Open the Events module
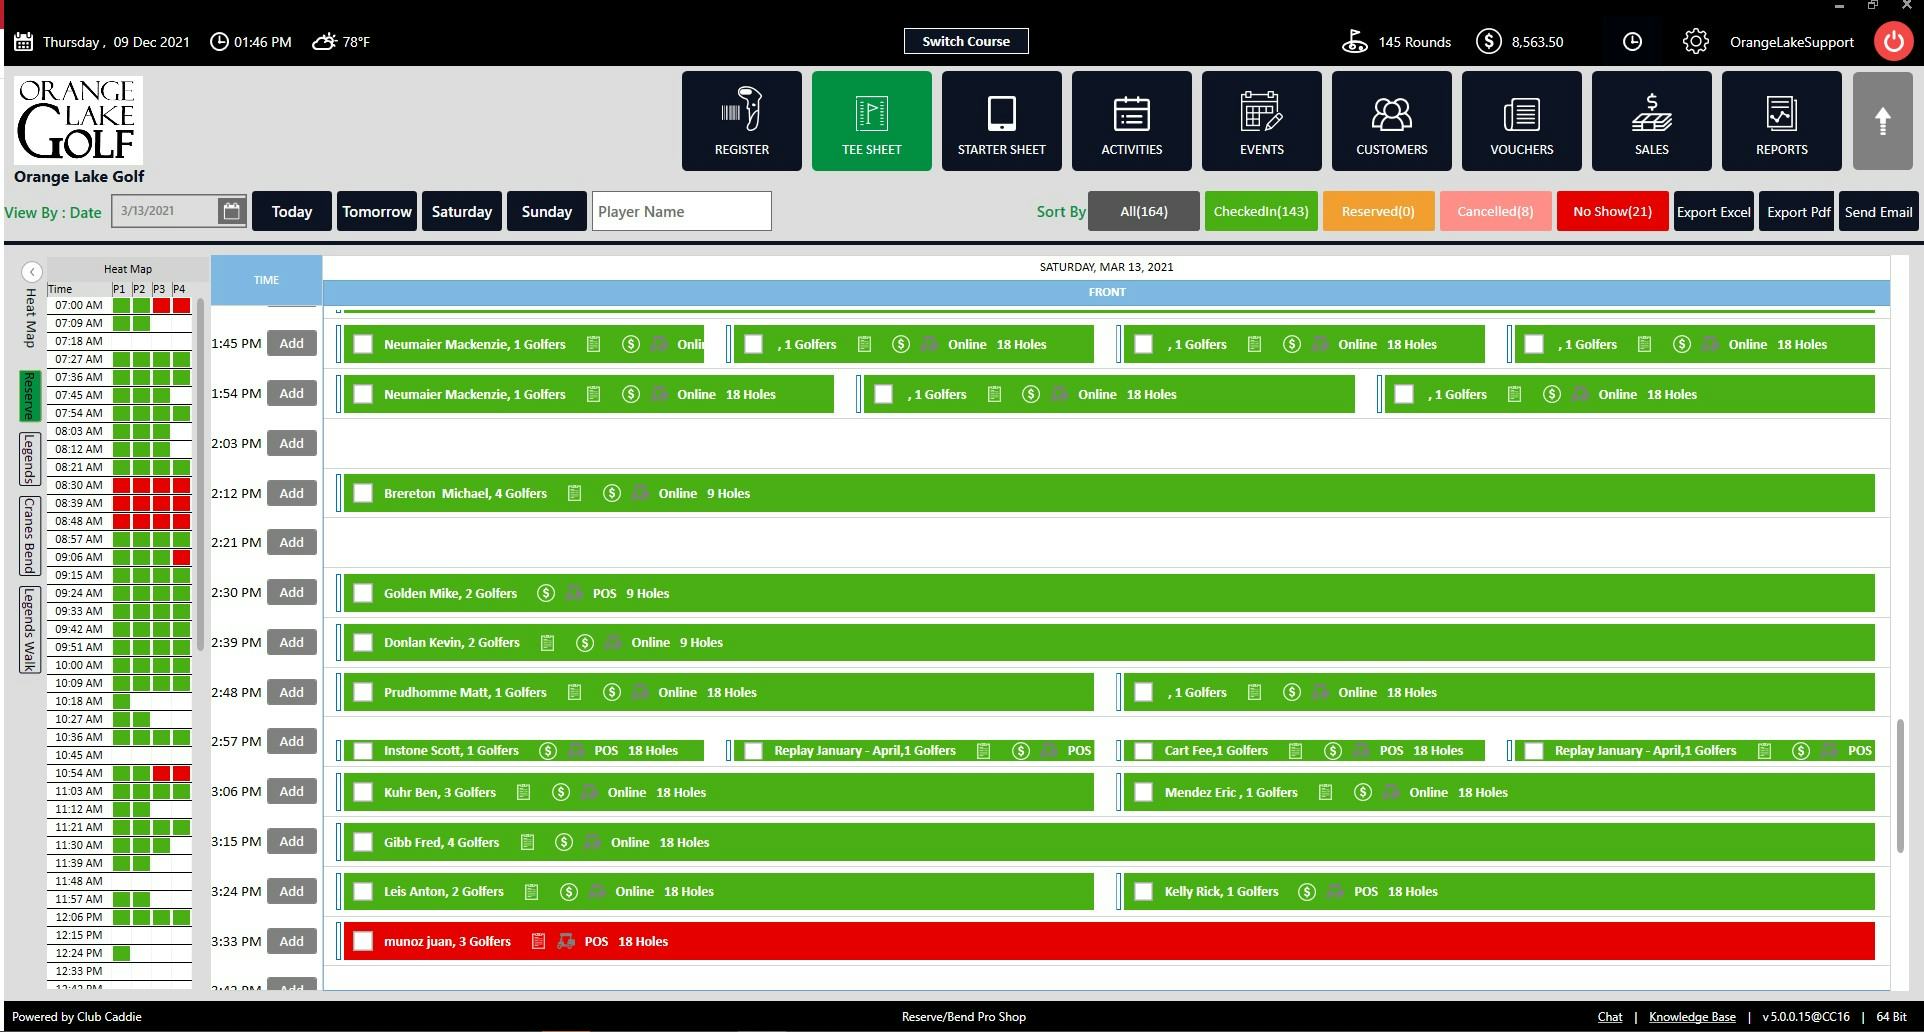The width and height of the screenshot is (1924, 1032). [x=1261, y=120]
